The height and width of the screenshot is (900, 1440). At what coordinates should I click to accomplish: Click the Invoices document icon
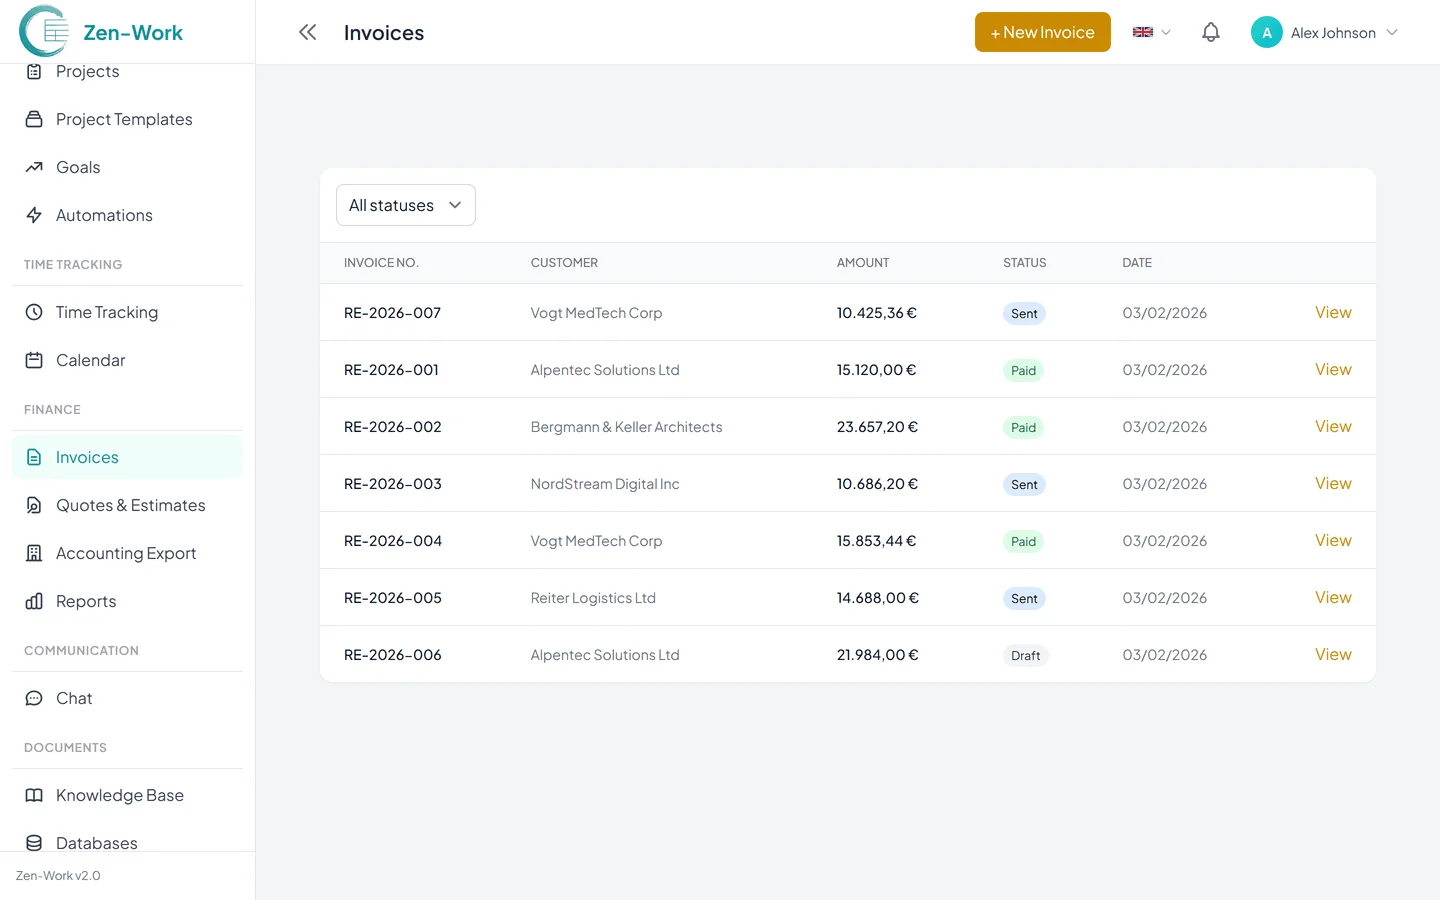tap(34, 456)
